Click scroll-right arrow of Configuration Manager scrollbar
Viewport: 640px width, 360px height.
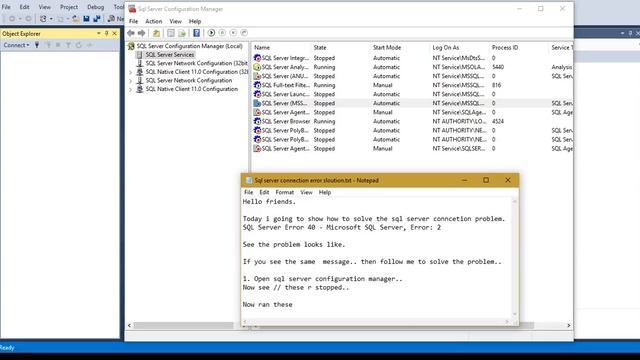click(569, 325)
